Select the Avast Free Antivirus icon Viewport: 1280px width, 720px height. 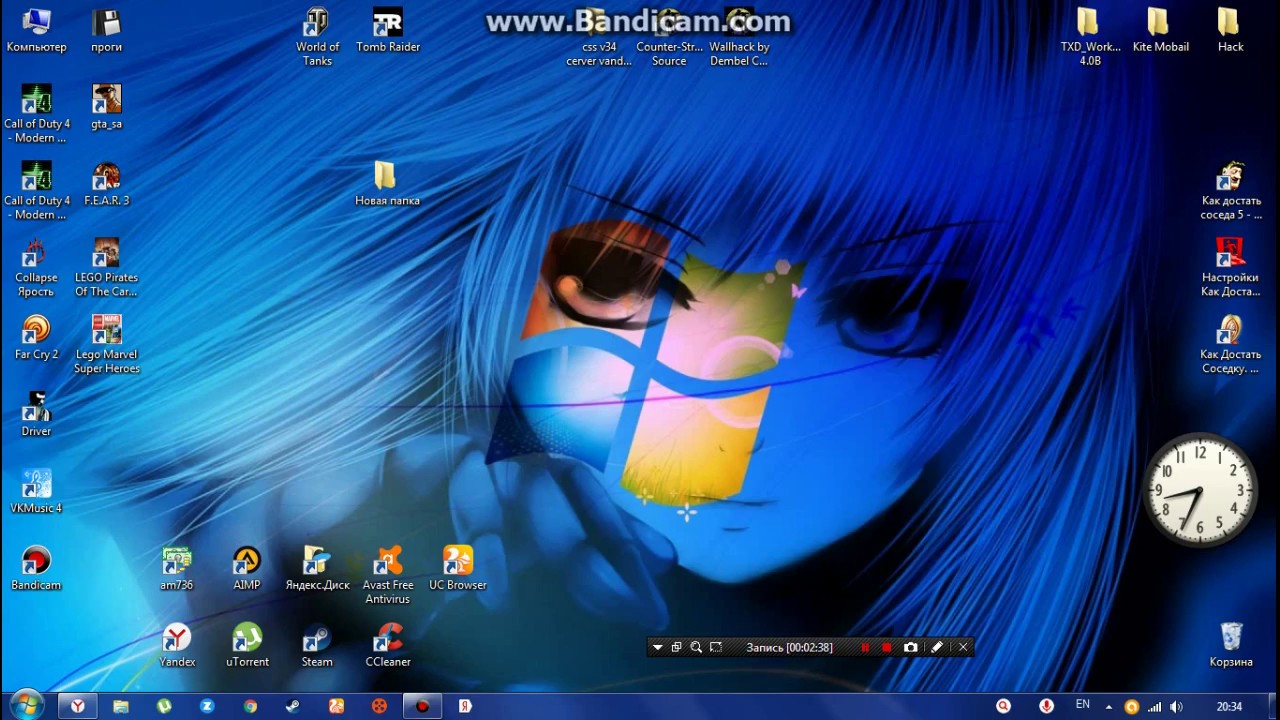point(388,575)
